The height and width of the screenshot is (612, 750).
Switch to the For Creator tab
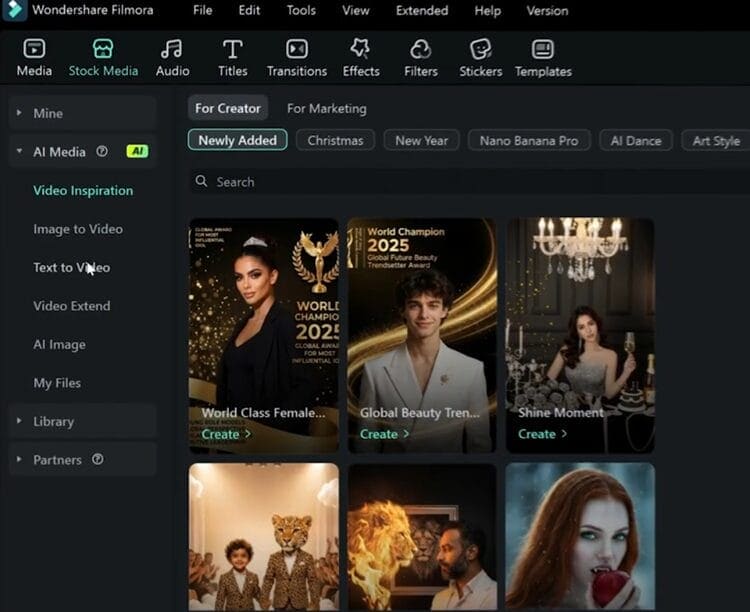pyautogui.click(x=228, y=108)
